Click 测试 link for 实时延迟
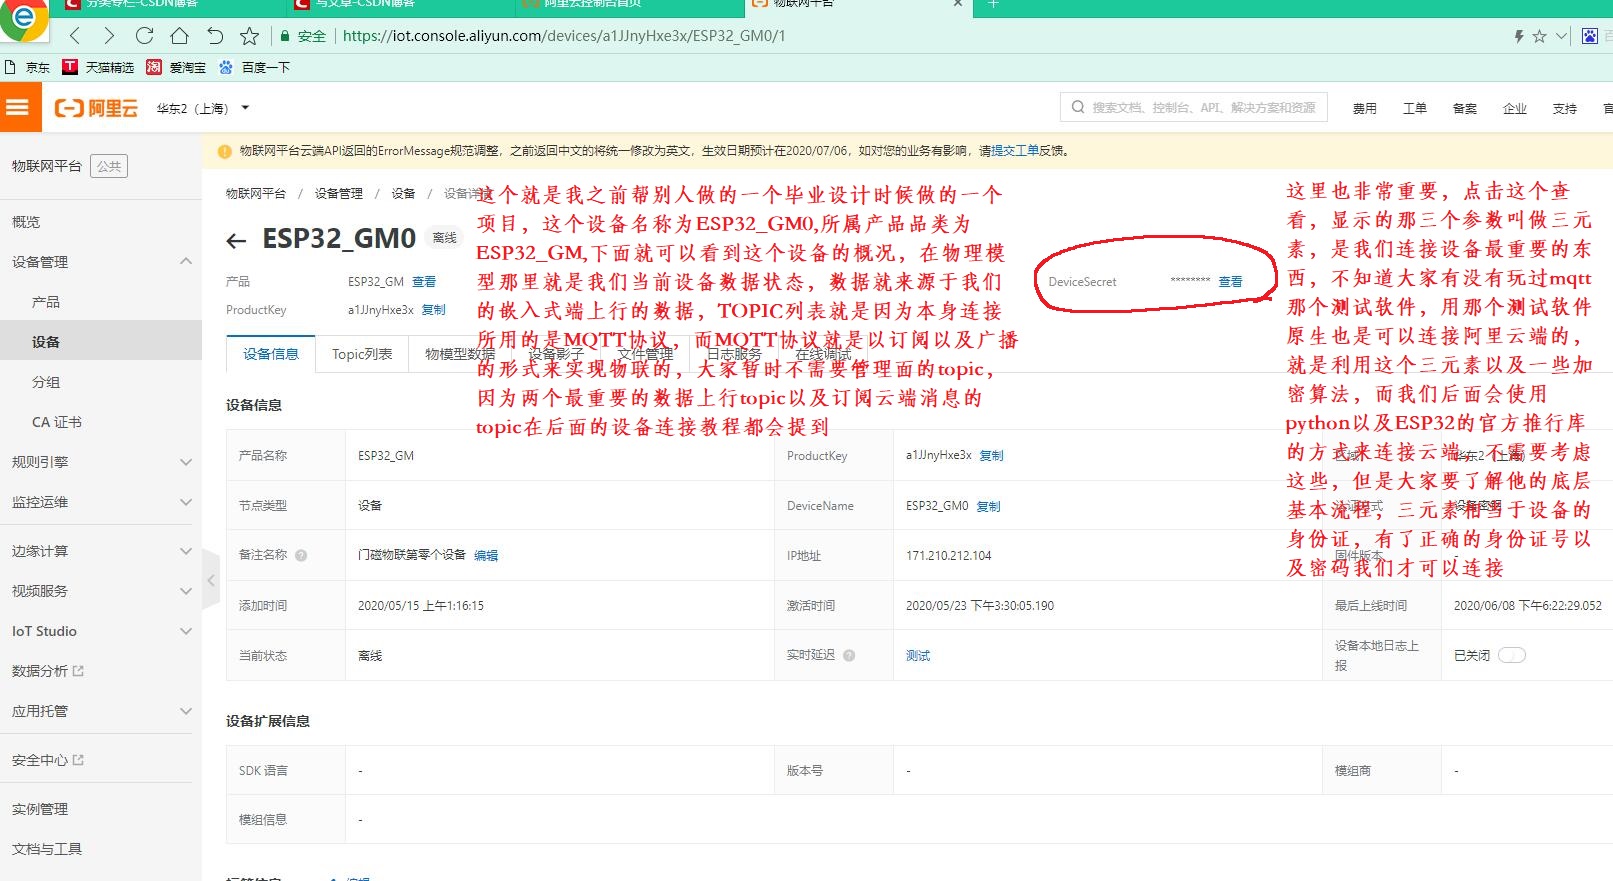The image size is (1613, 881). point(918,656)
